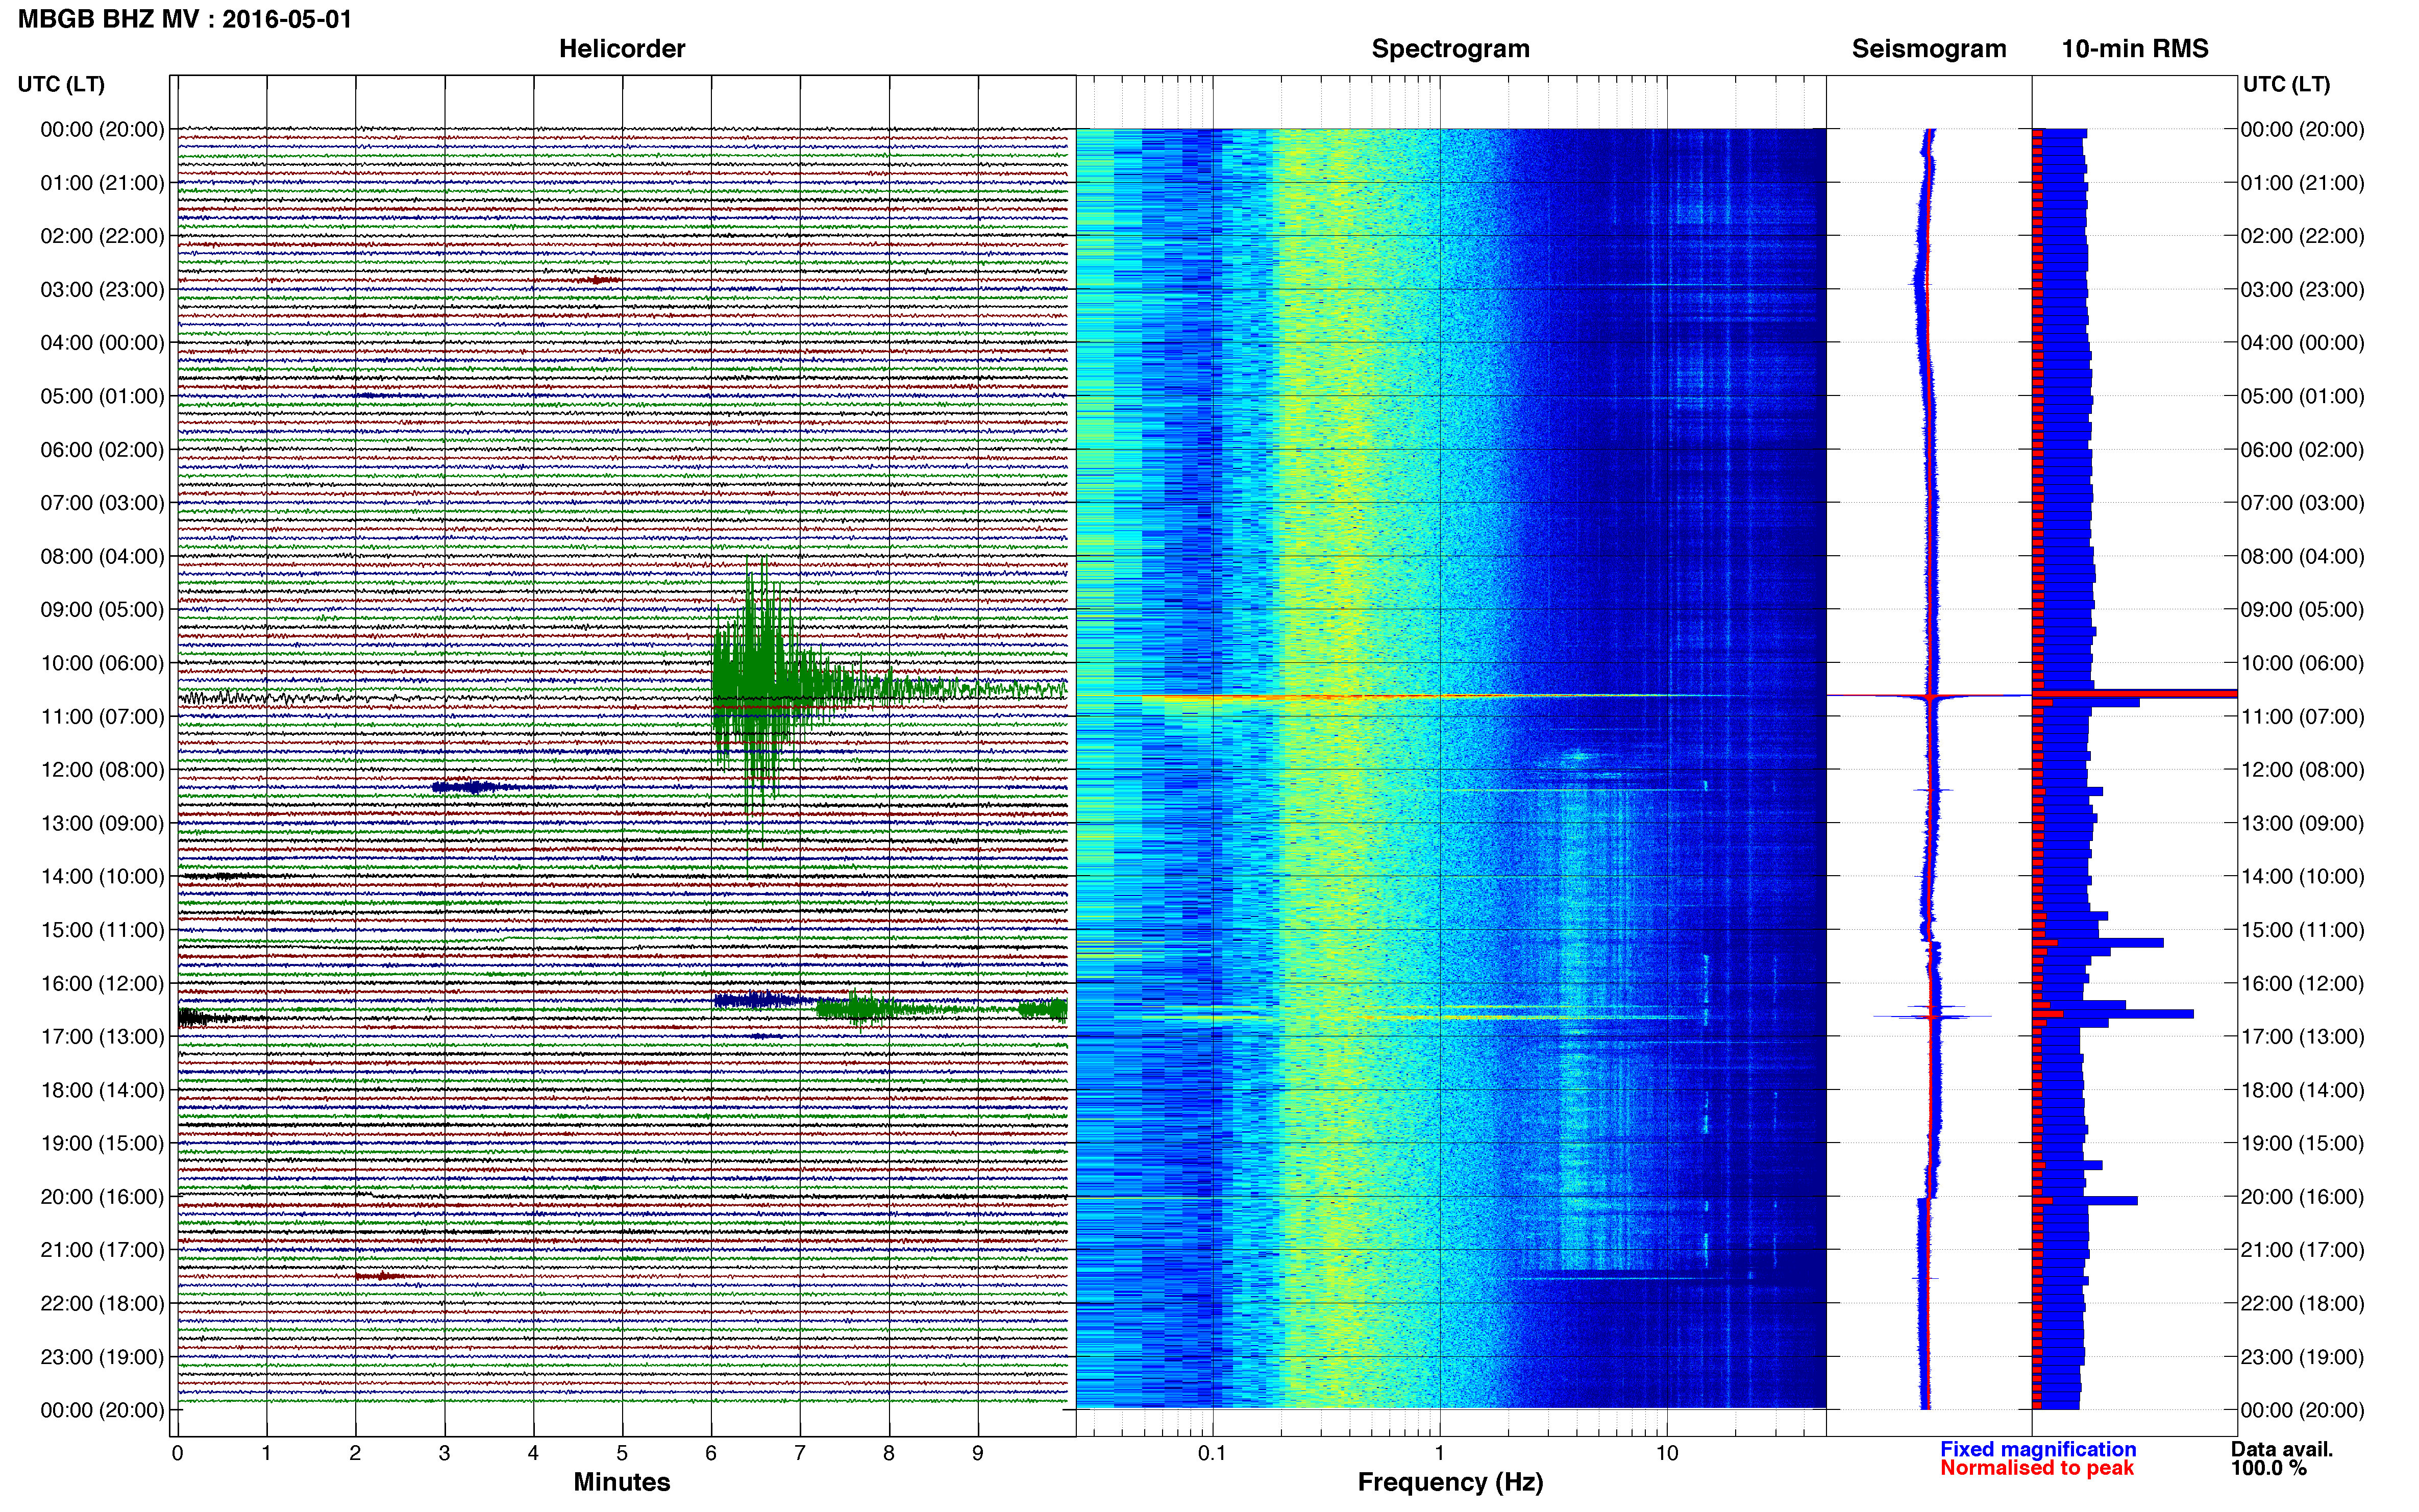Click the '100.0 %' data availability value
Viewport: 2419px width, 1512px height.
2268,1468
